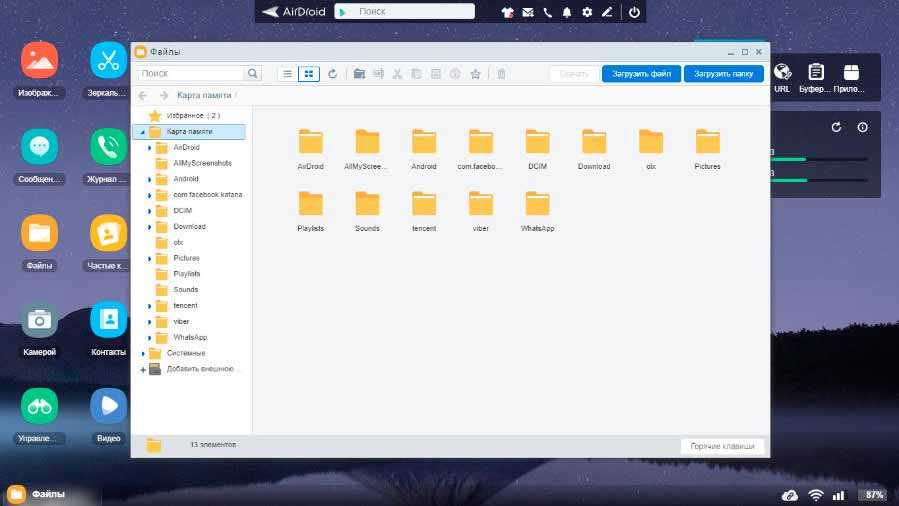Open the Download folder thumbnail

[x=594, y=143]
